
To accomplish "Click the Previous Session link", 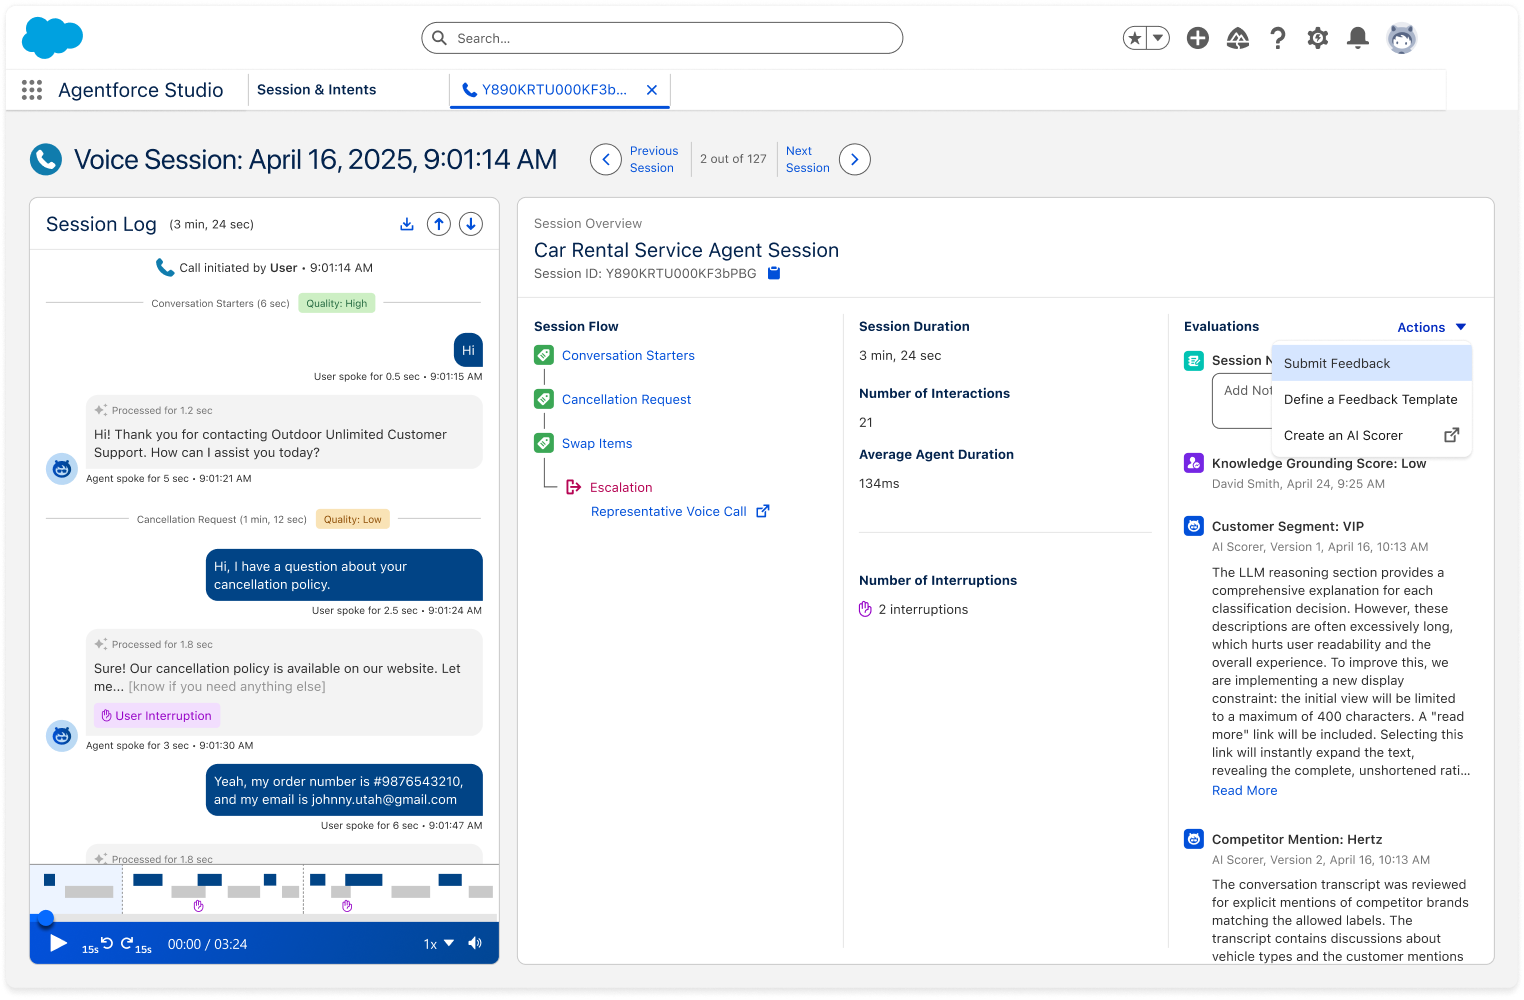I will [x=654, y=159].
